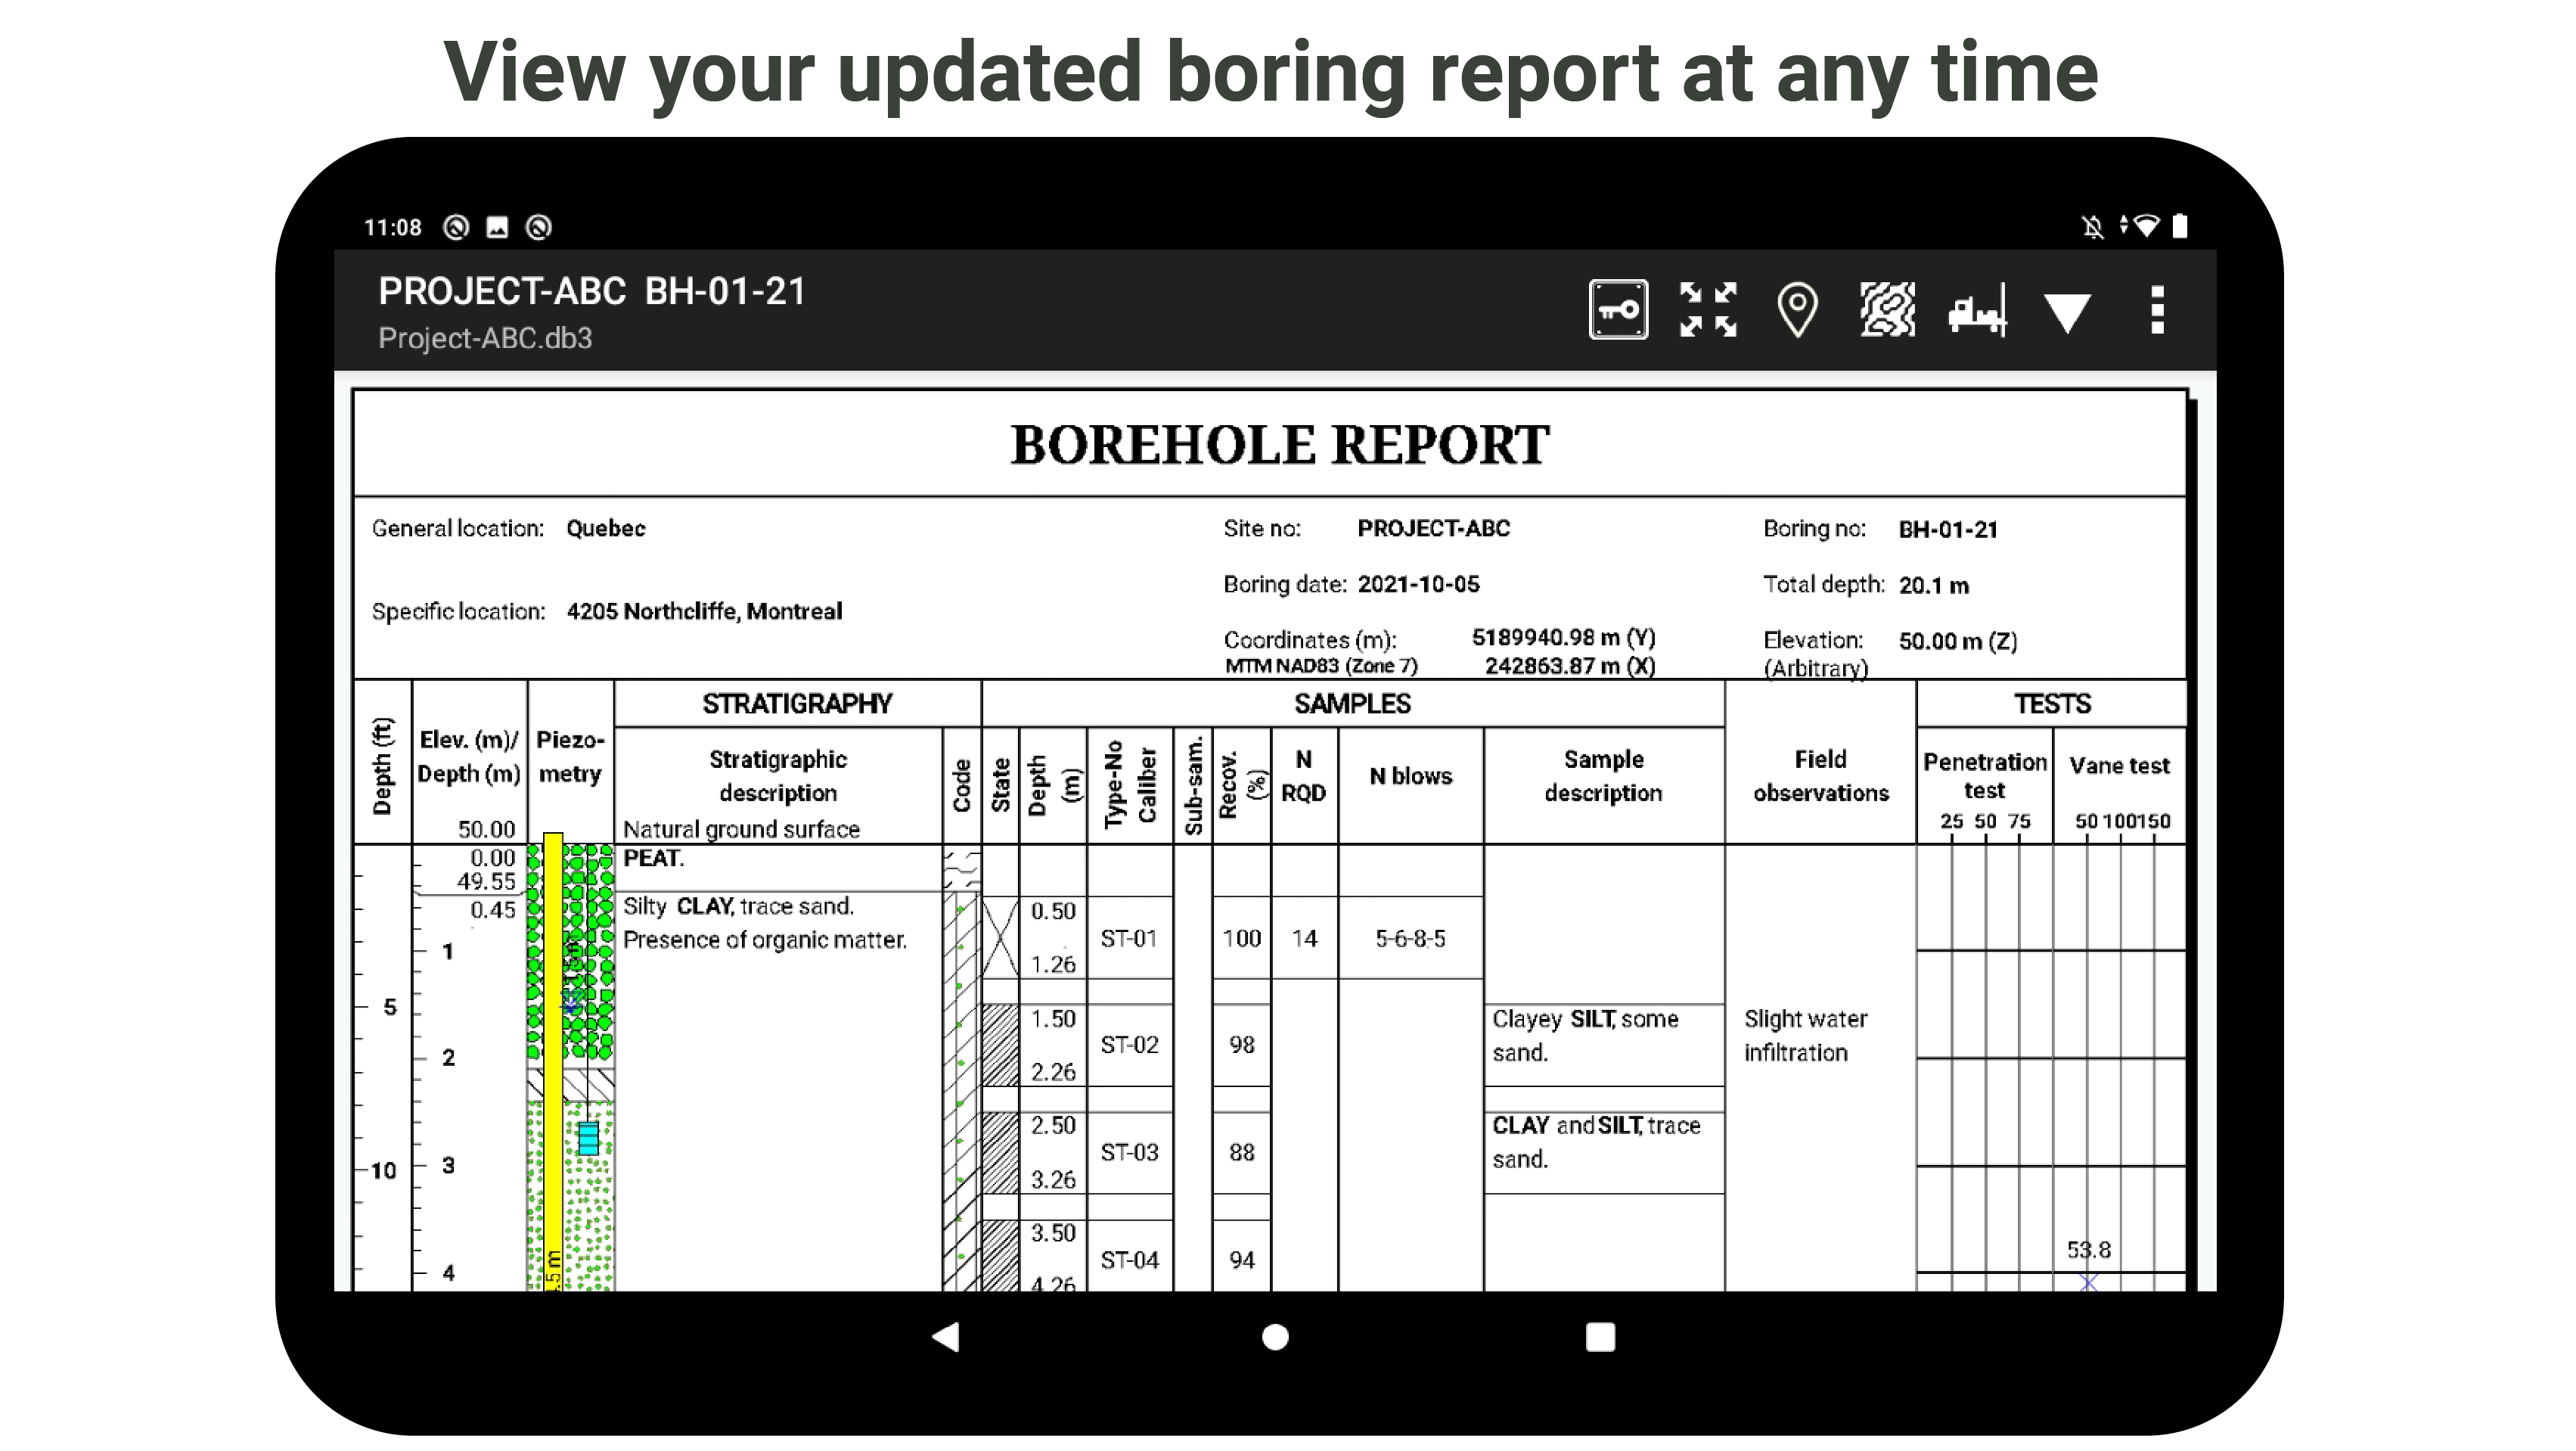The image size is (2576, 1451).
Task: Tap the crossed sample state symbol for ST-01
Action: pos(1000,938)
